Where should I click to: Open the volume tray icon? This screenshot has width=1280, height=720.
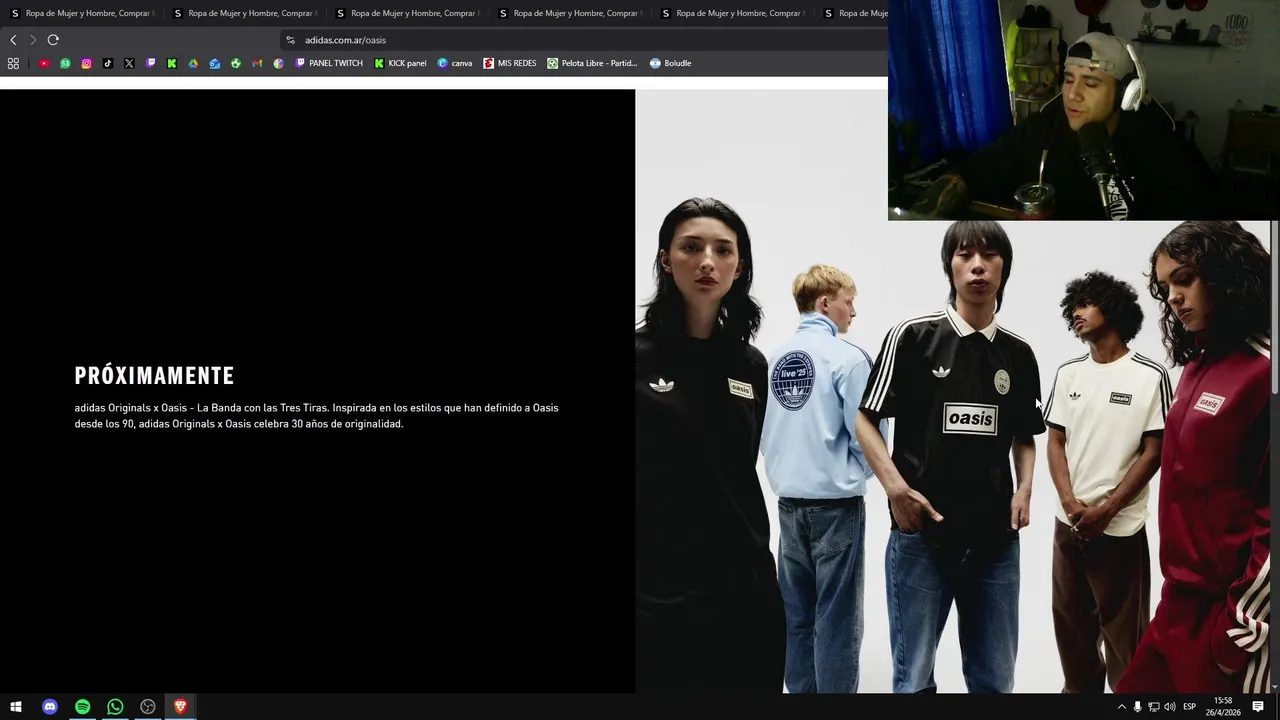coord(1169,707)
